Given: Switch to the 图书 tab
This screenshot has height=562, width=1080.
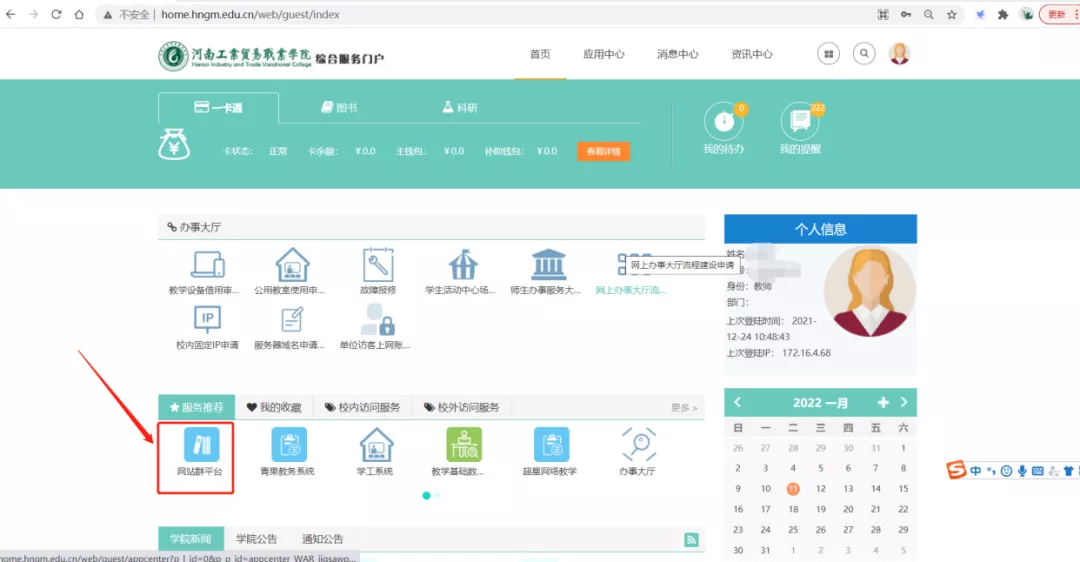Looking at the screenshot, I should (340, 108).
